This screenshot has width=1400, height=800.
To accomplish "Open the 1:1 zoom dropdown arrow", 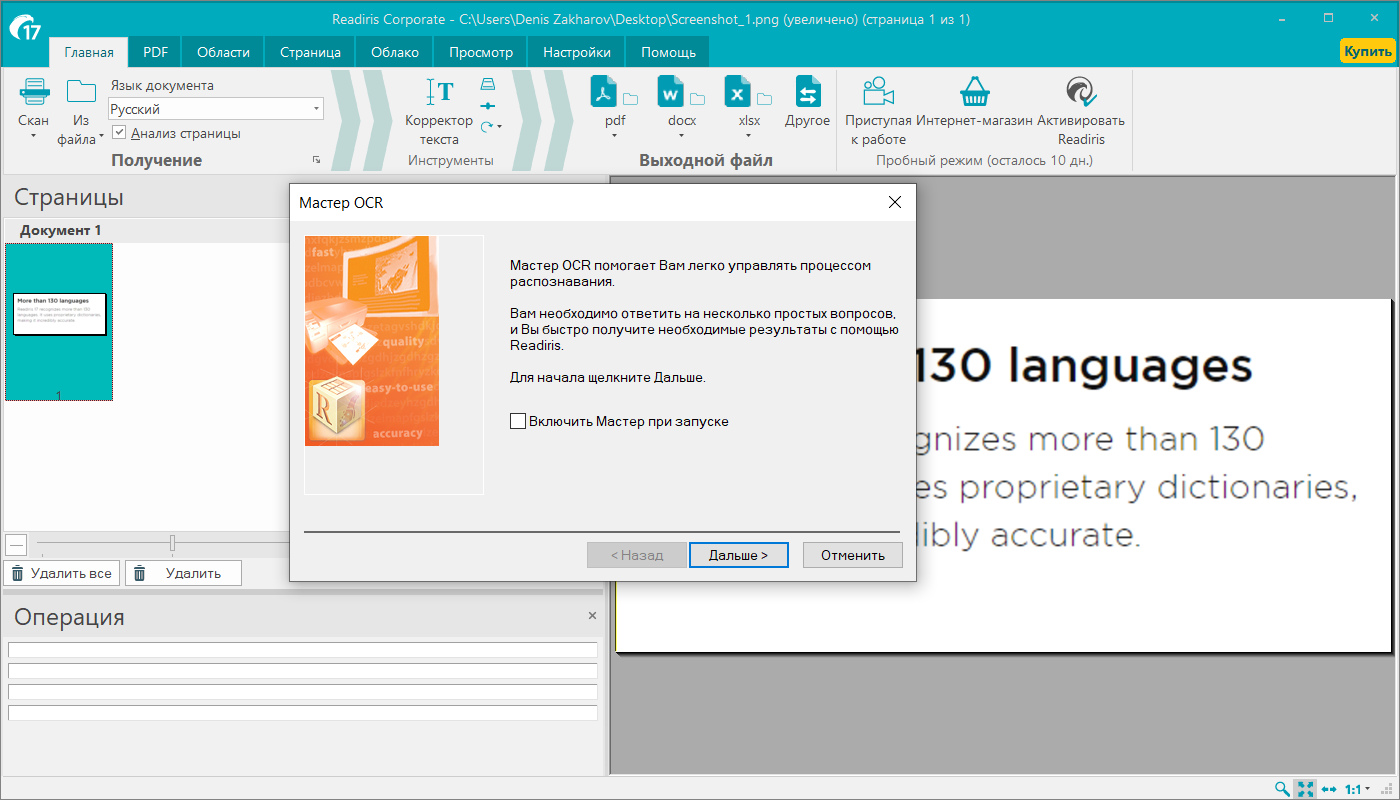I will click(x=1367, y=789).
